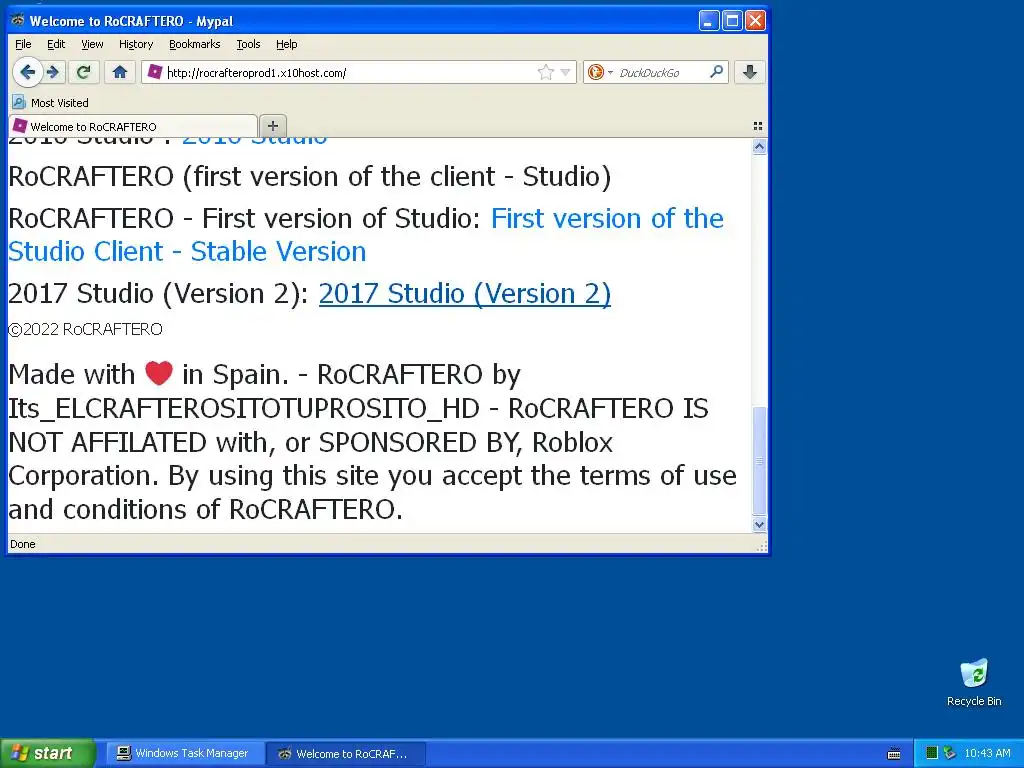Close the Mypal browser window
The height and width of the screenshot is (768, 1024).
coord(755,20)
